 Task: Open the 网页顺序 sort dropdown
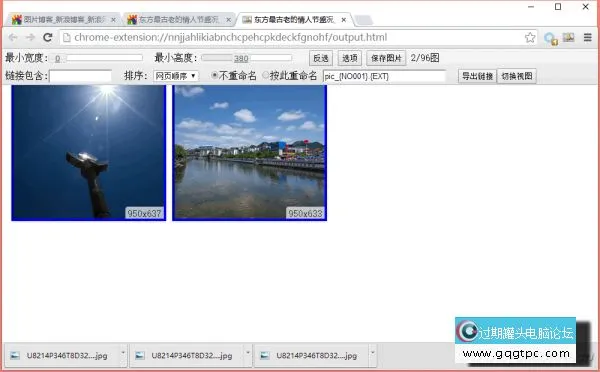click(176, 76)
